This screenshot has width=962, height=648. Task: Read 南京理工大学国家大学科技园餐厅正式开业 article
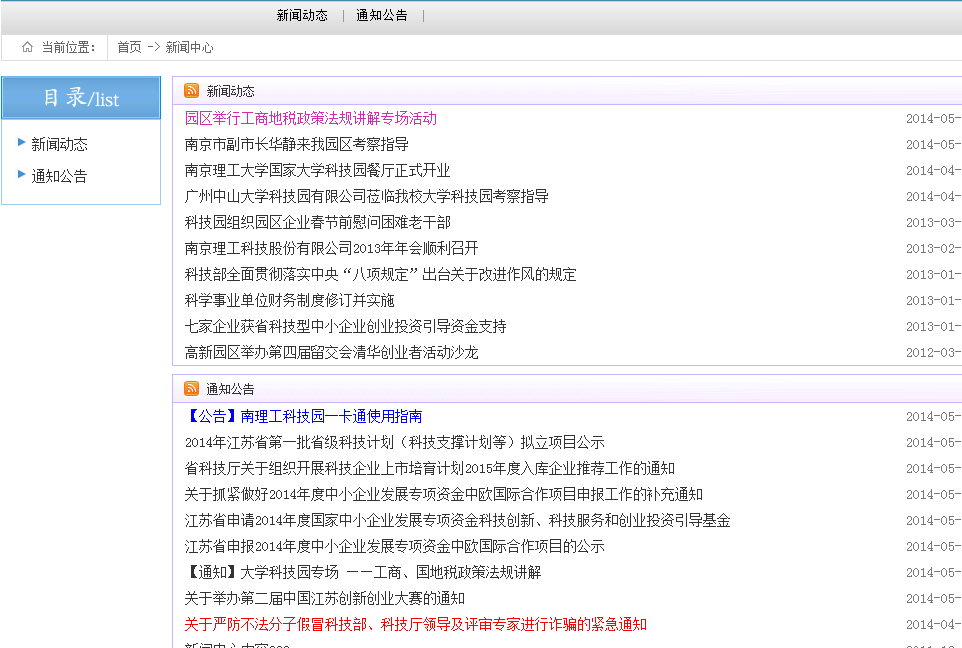coord(318,170)
